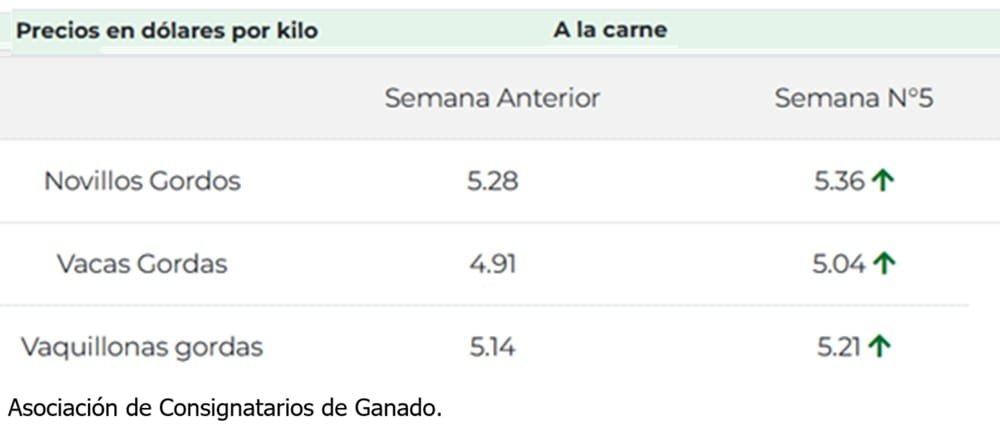Viewport: 1000px width, 444px height.
Task: Open the Vaquillonas gordas row label
Action: click(x=142, y=346)
